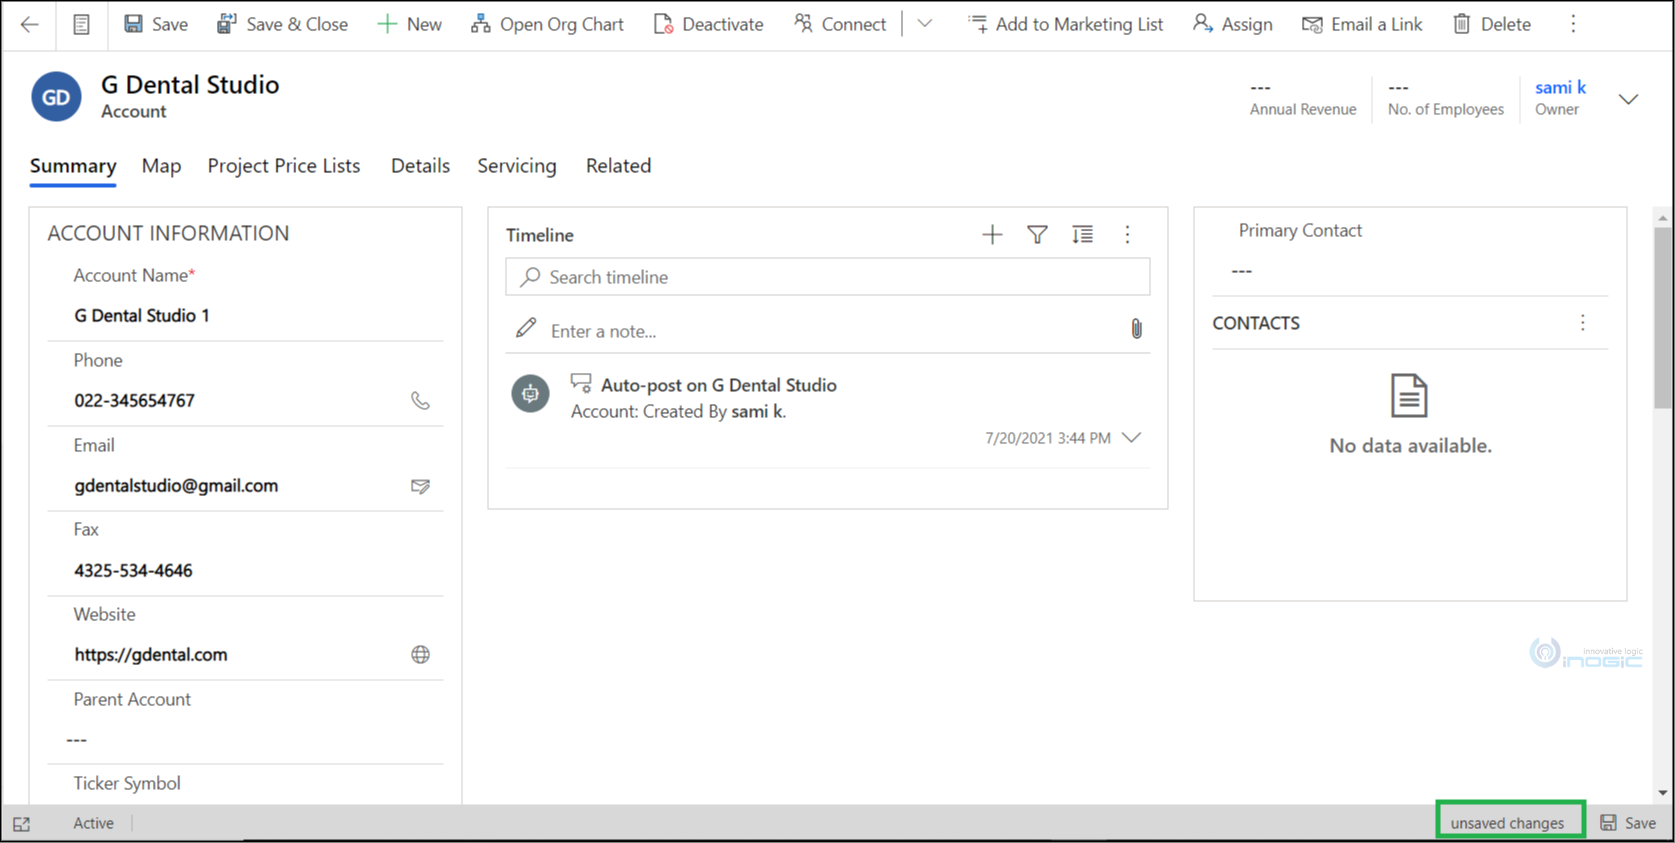Open record set panel icon
The height and width of the screenshot is (843, 1675).
click(81, 24)
